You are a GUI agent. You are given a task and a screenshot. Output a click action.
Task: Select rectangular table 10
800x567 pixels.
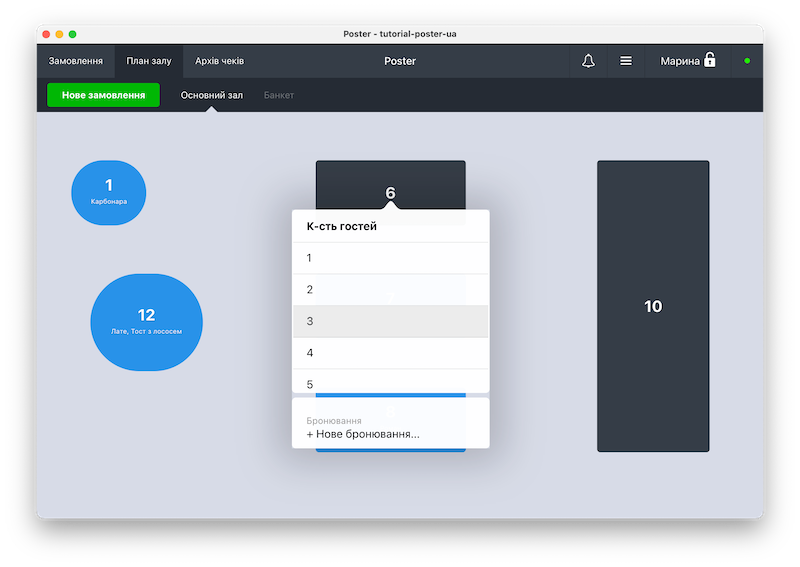(653, 306)
